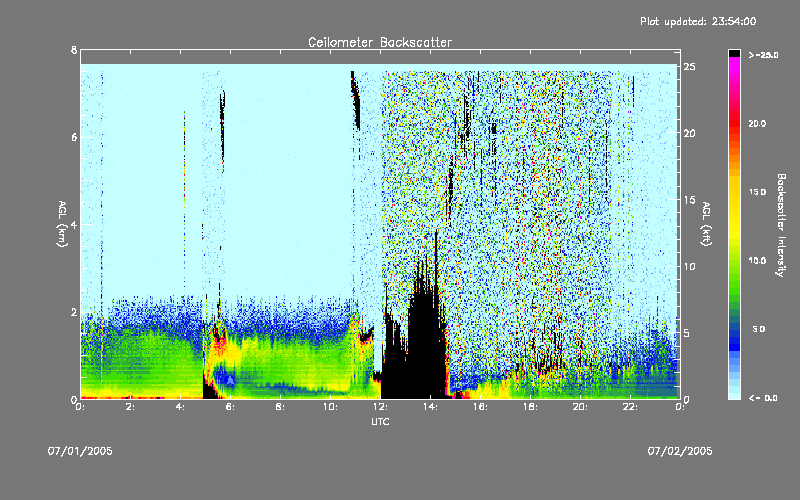Click the 10 tick on the kft axis
Image resolution: width=800 pixels, height=500 pixels.
(x=689, y=266)
